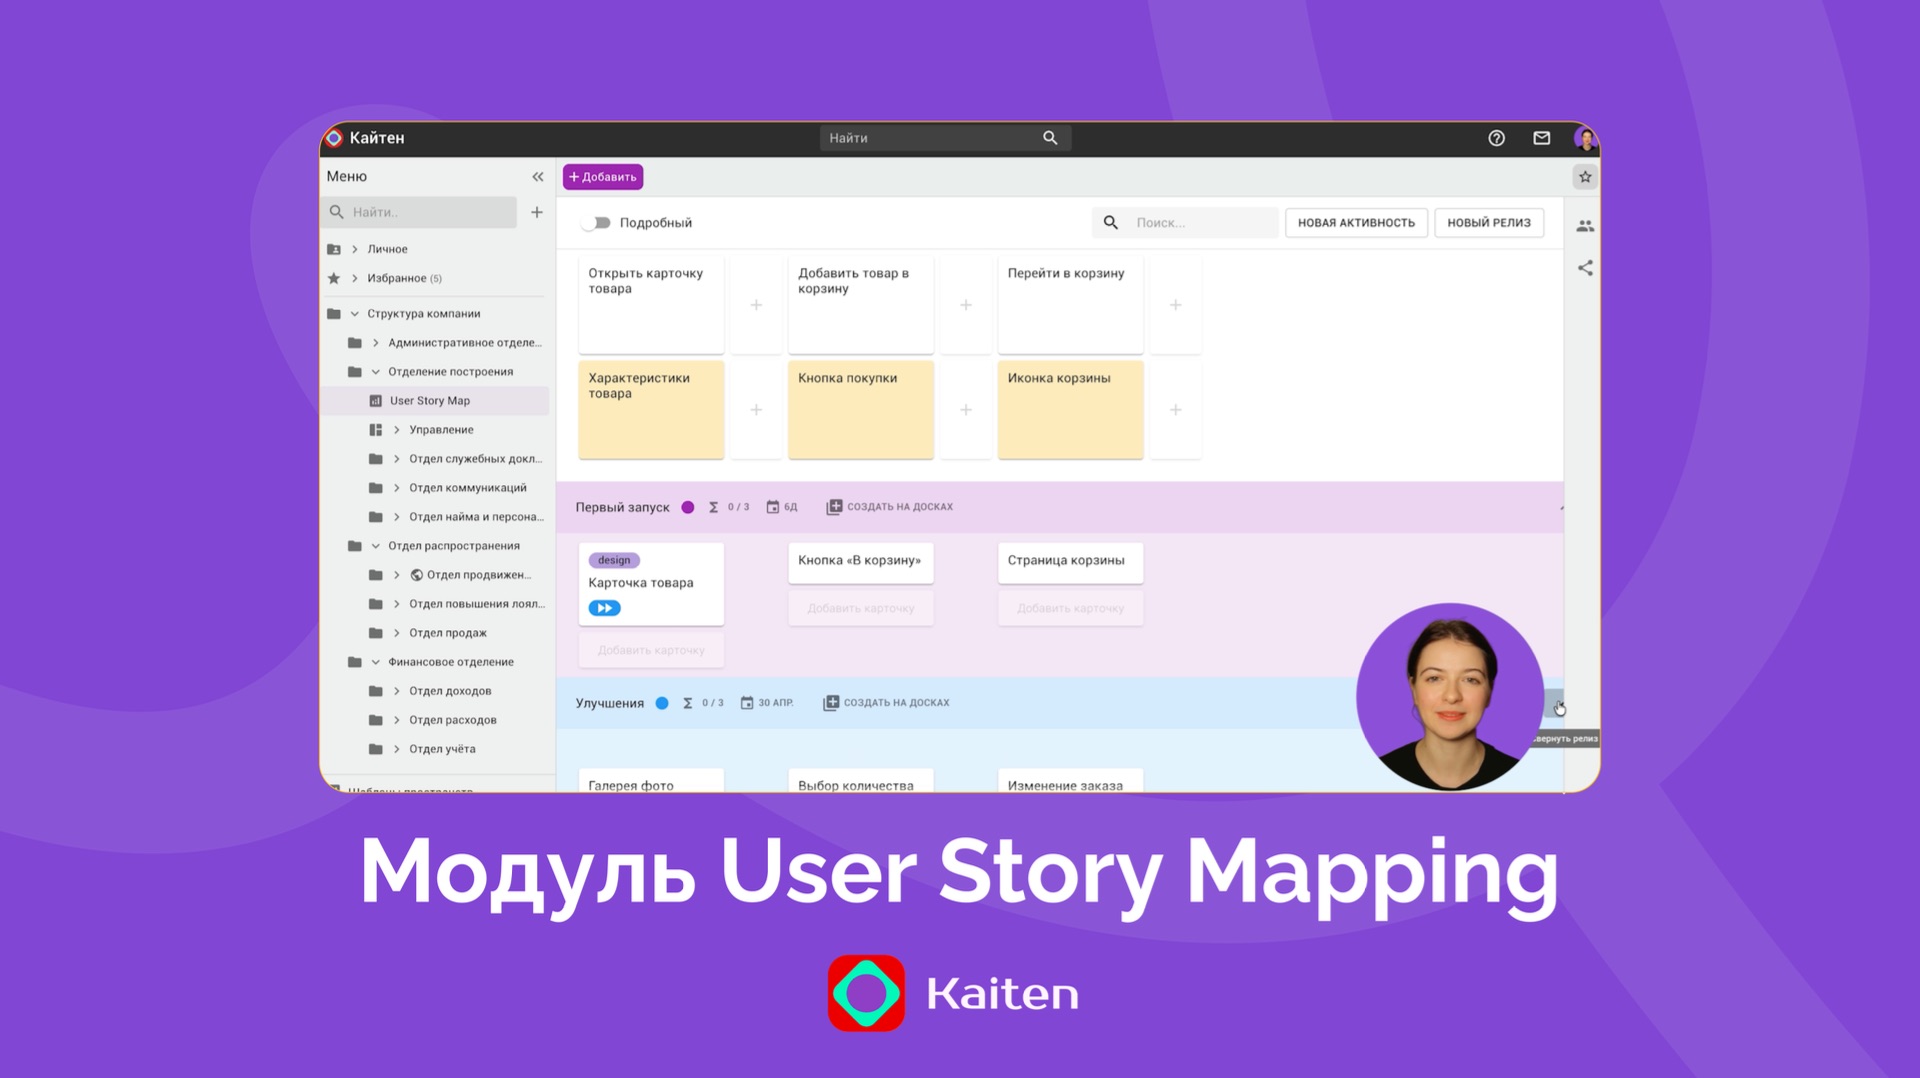Click the calendar icon showing 6Д deadline
The image size is (1920, 1078).
[773, 507]
